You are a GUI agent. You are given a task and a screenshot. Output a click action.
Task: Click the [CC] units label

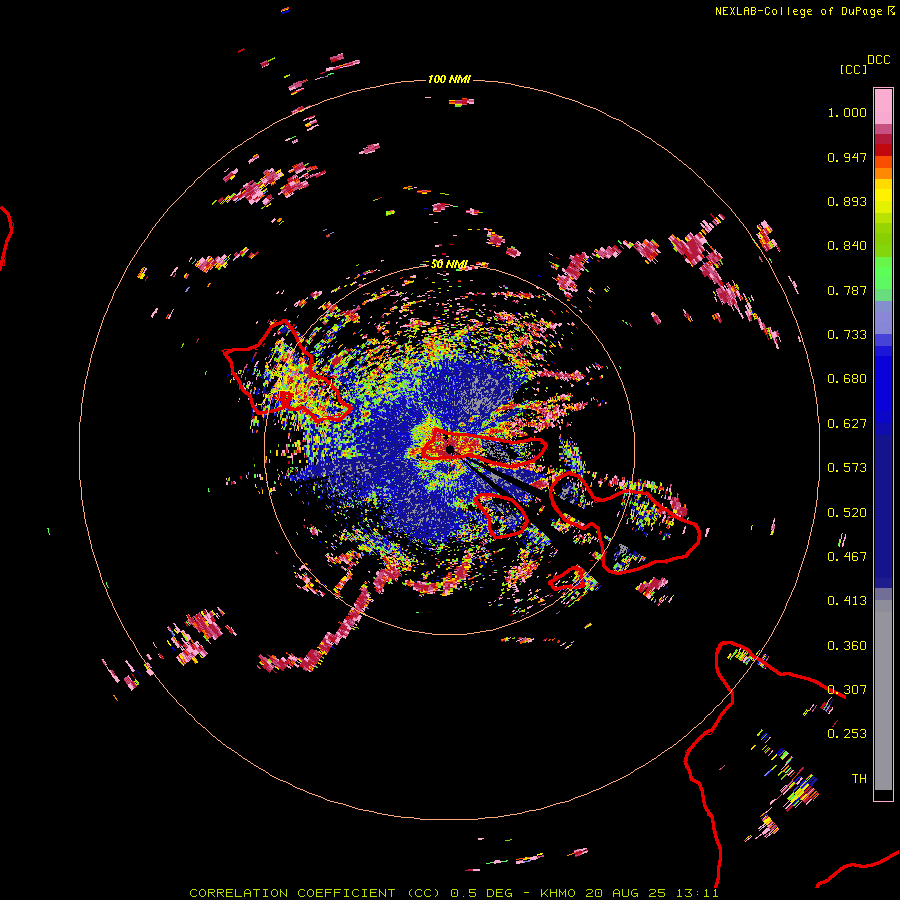click(x=853, y=69)
